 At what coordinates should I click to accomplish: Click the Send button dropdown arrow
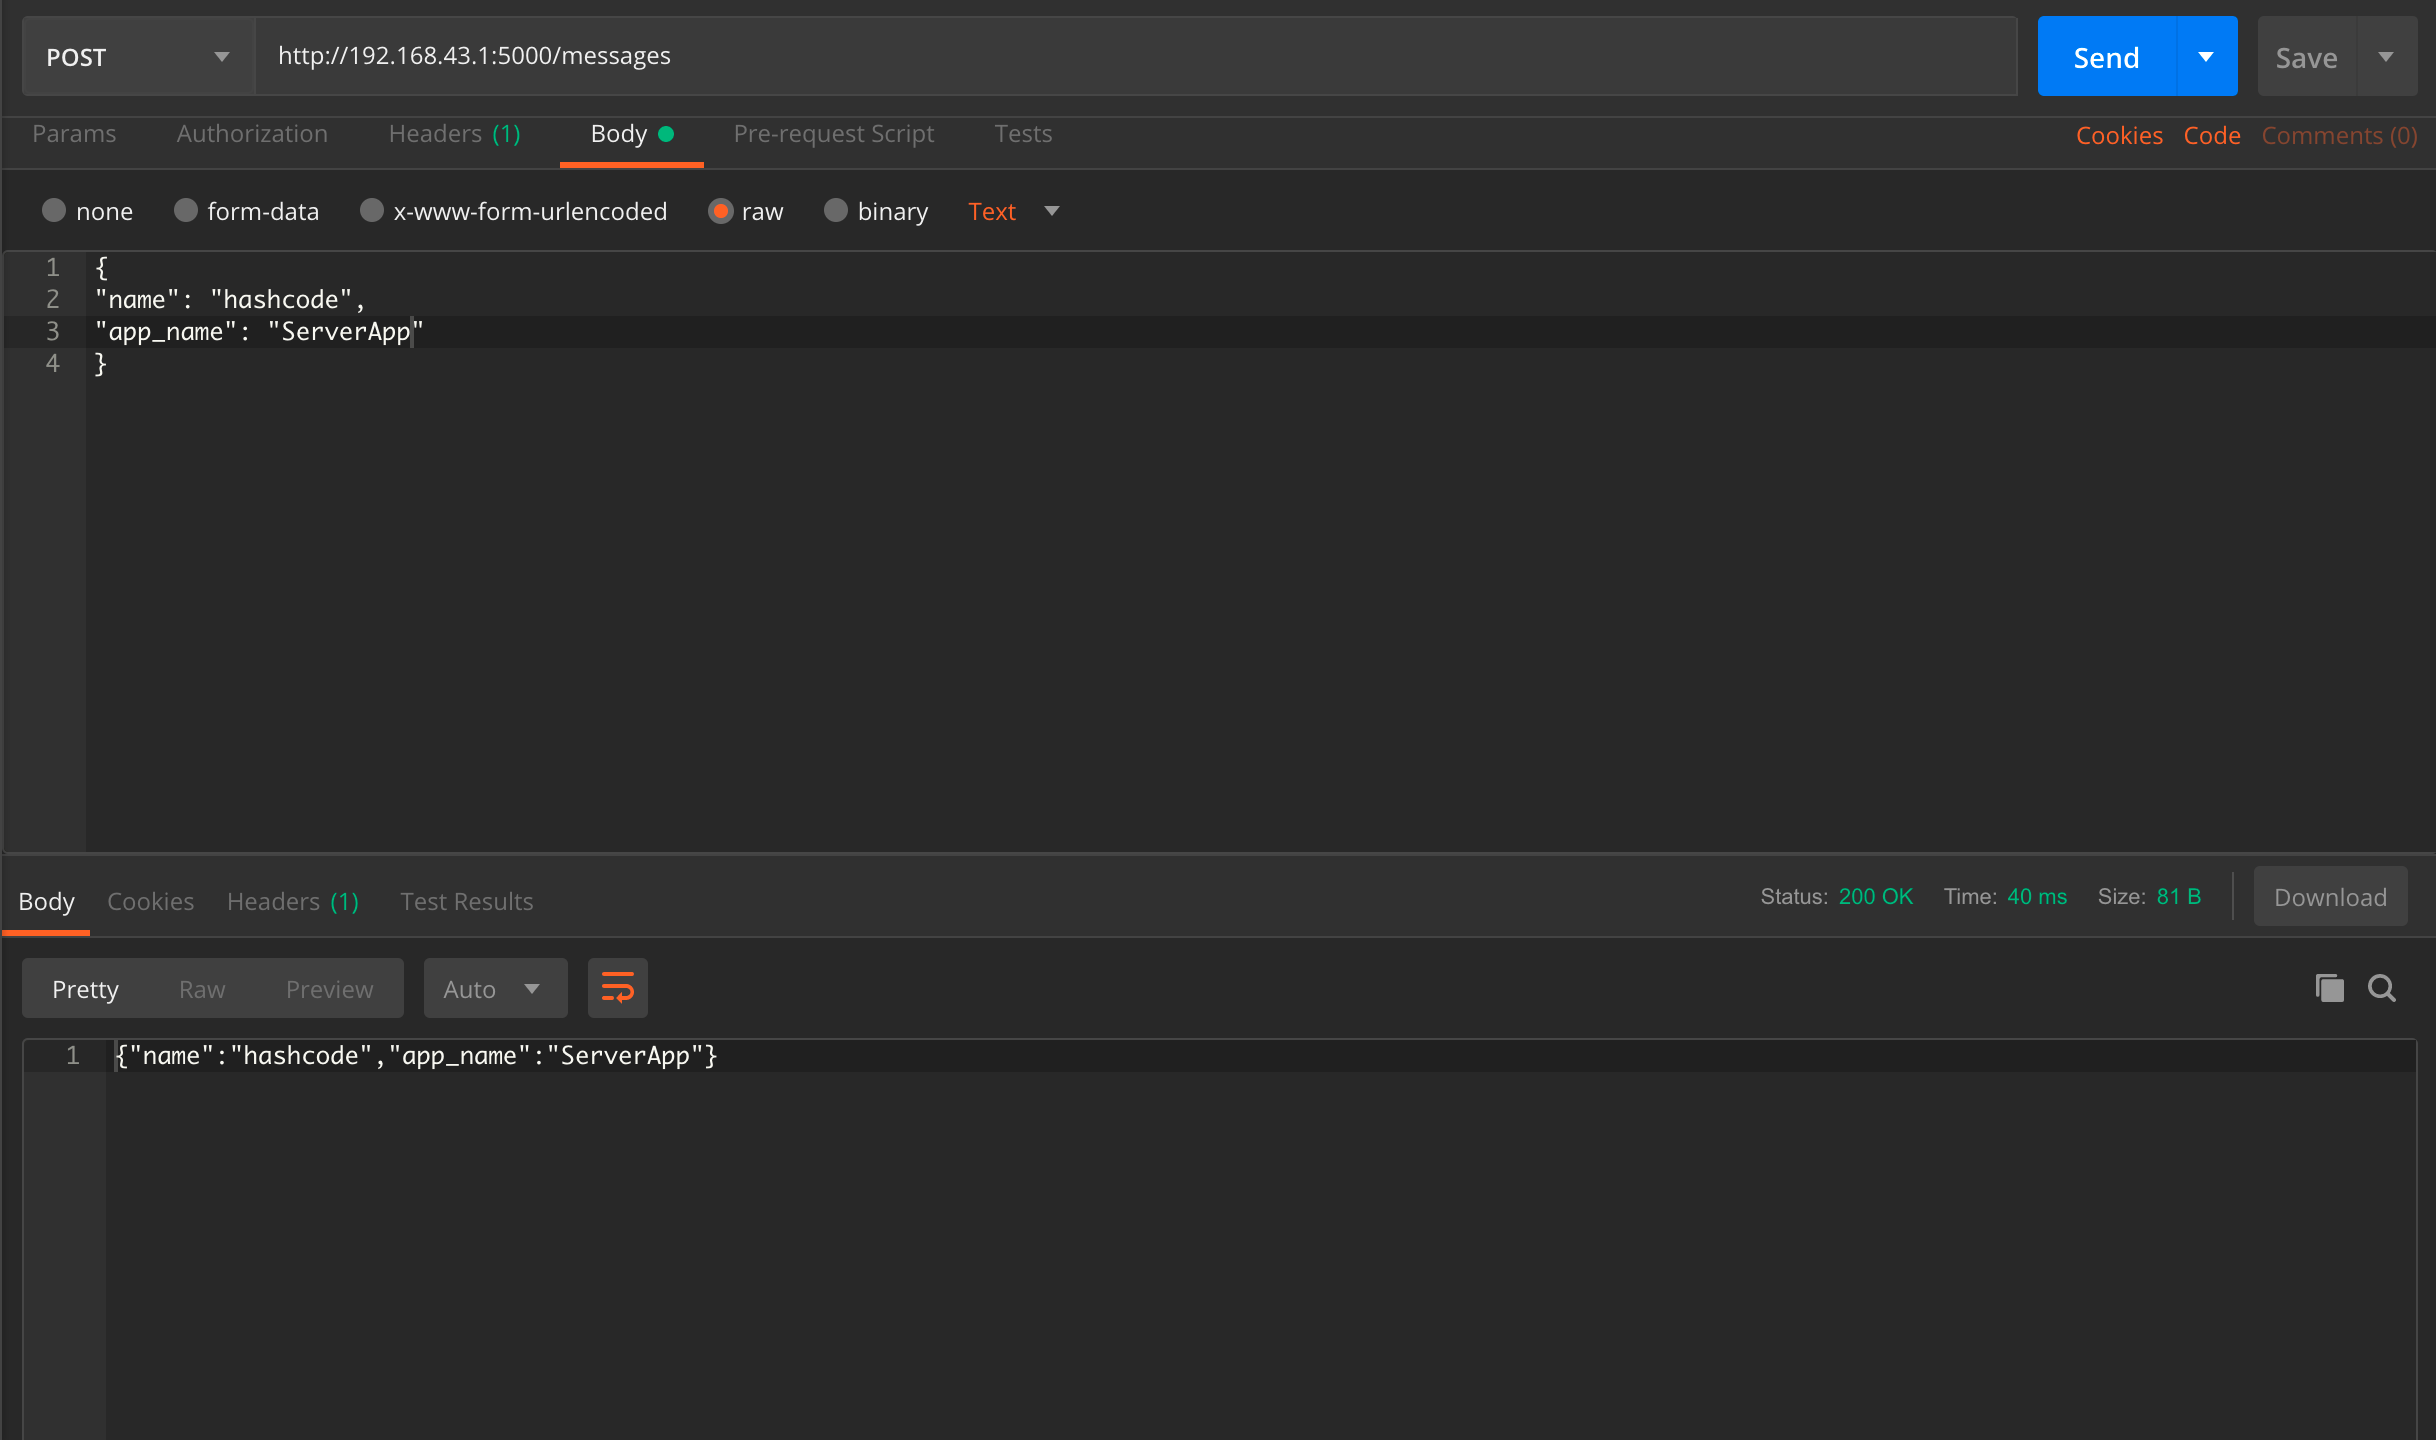pyautogui.click(x=2206, y=57)
